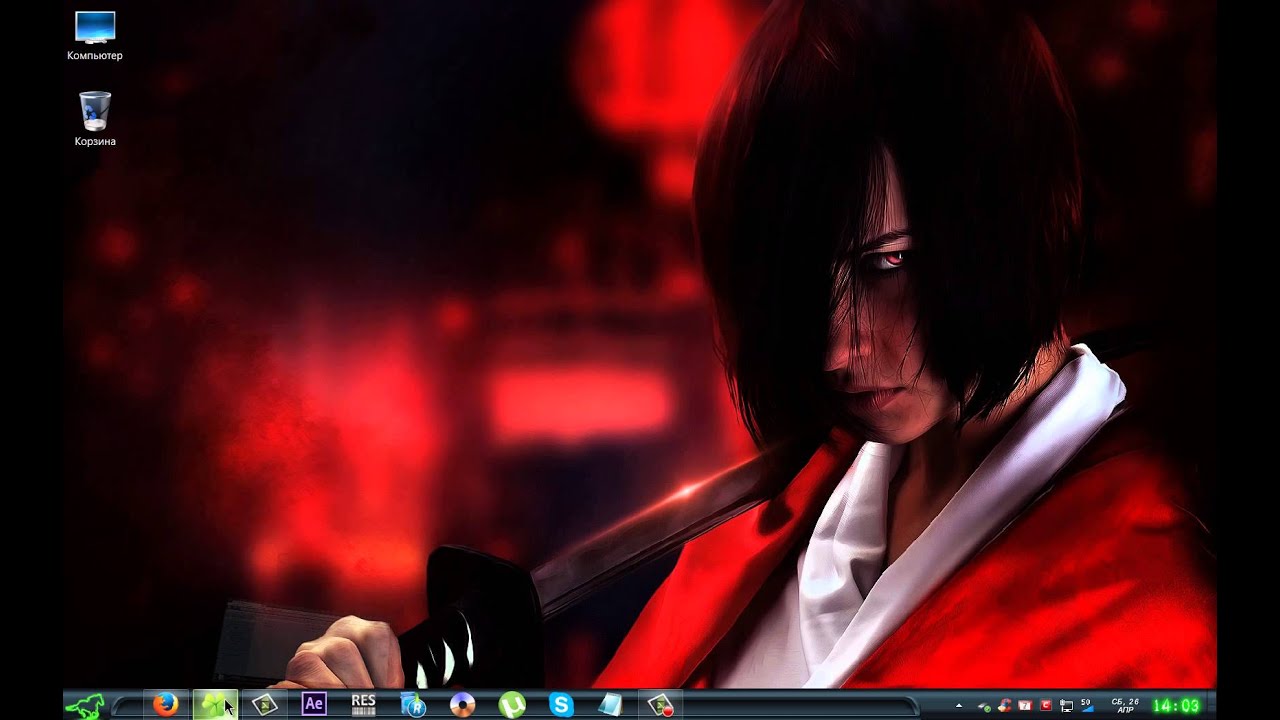Launch uTorrent from the taskbar

coord(512,705)
